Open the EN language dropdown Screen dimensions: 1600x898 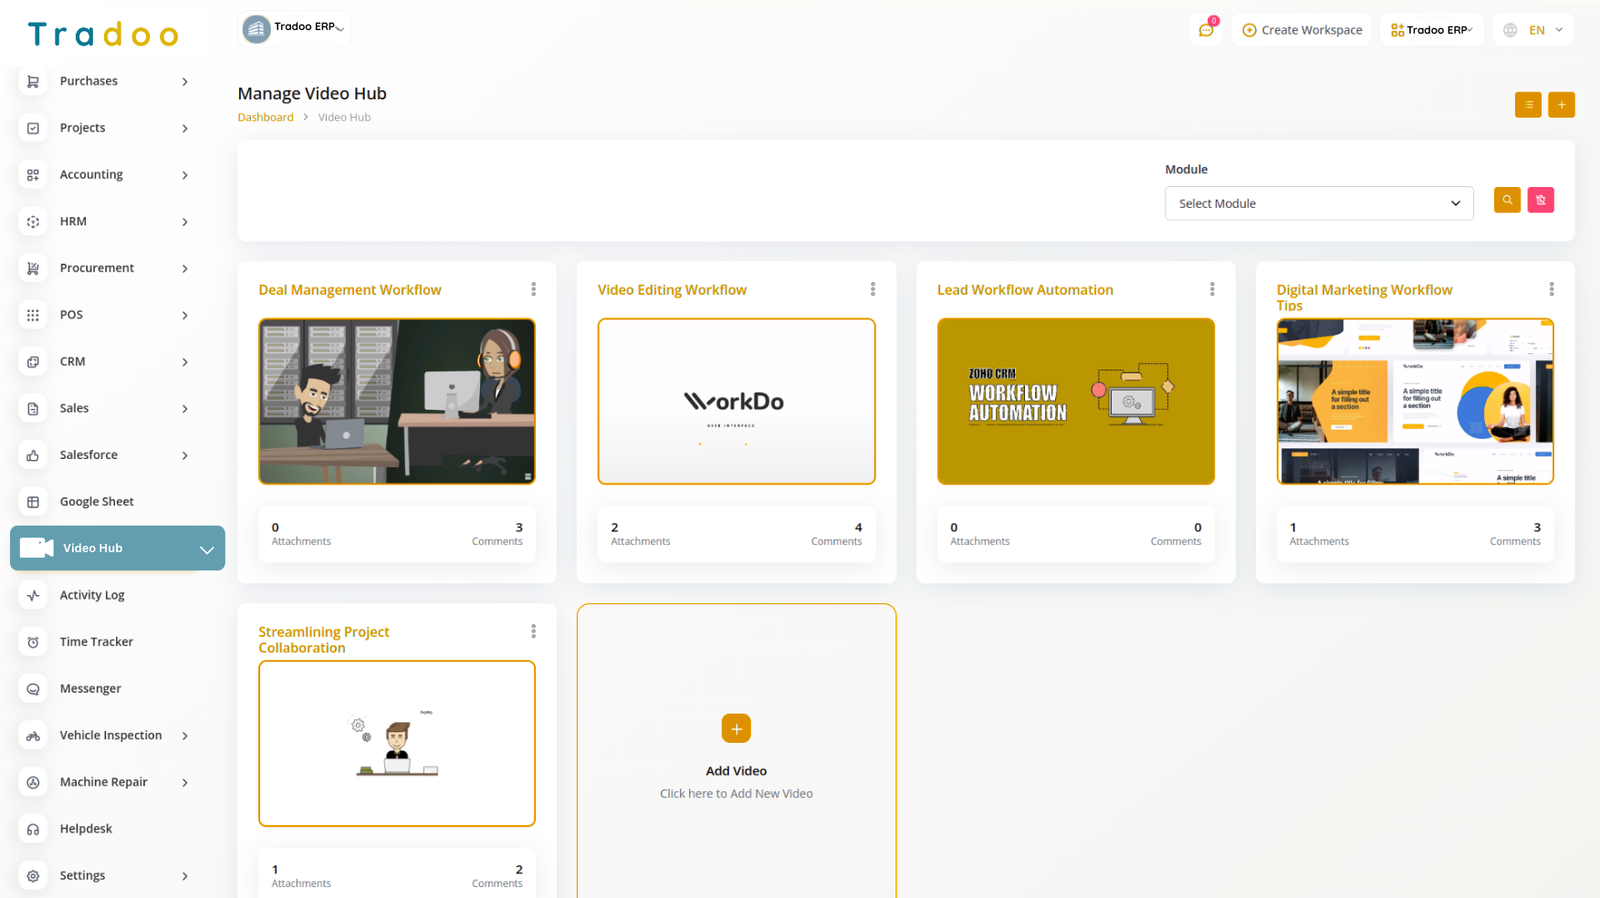1534,30
